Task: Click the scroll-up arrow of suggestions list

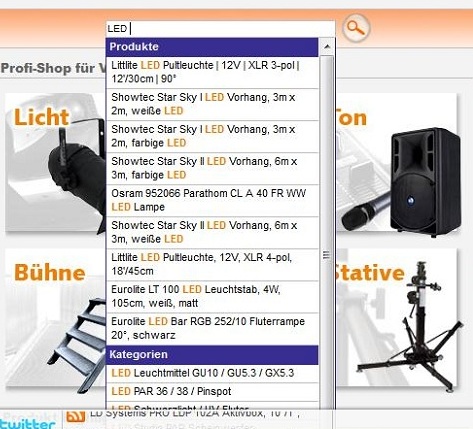Action: pyautogui.click(x=327, y=47)
